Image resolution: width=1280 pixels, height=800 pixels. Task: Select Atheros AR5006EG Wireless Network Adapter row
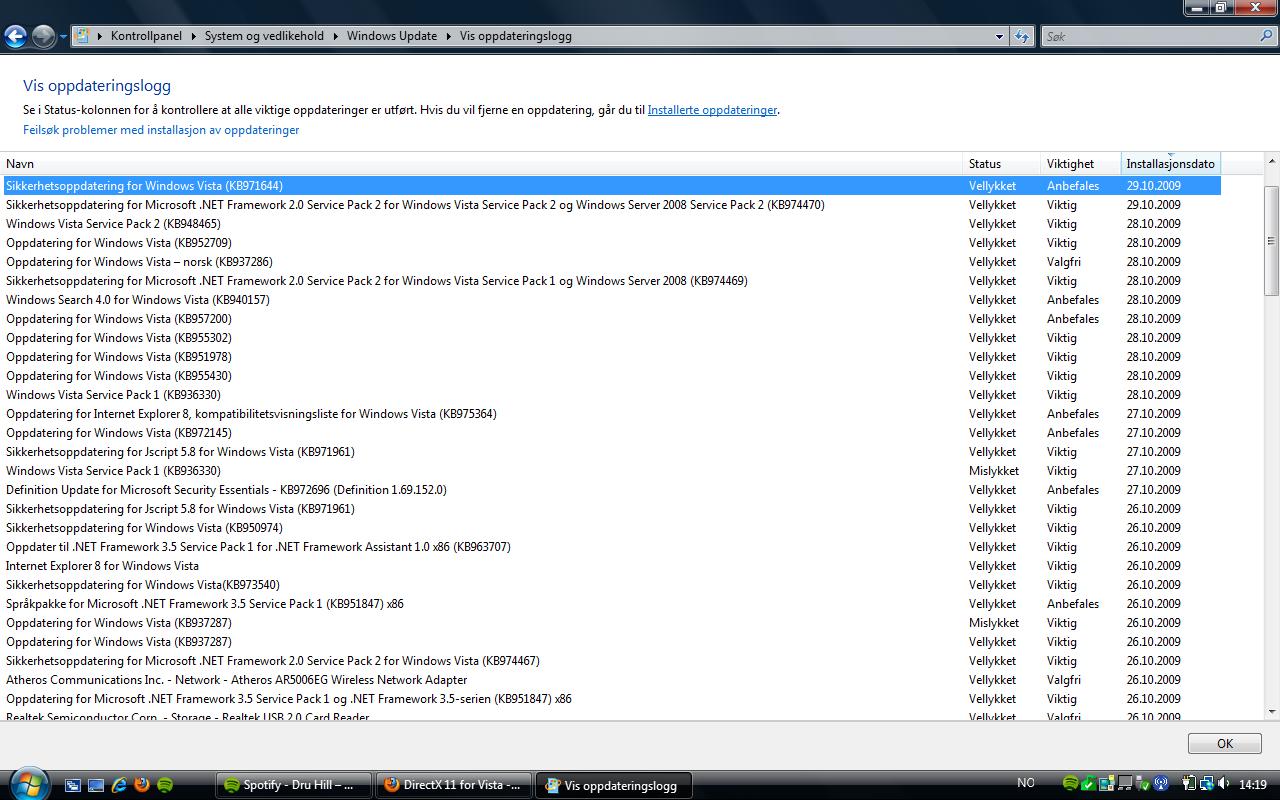(x=612, y=680)
